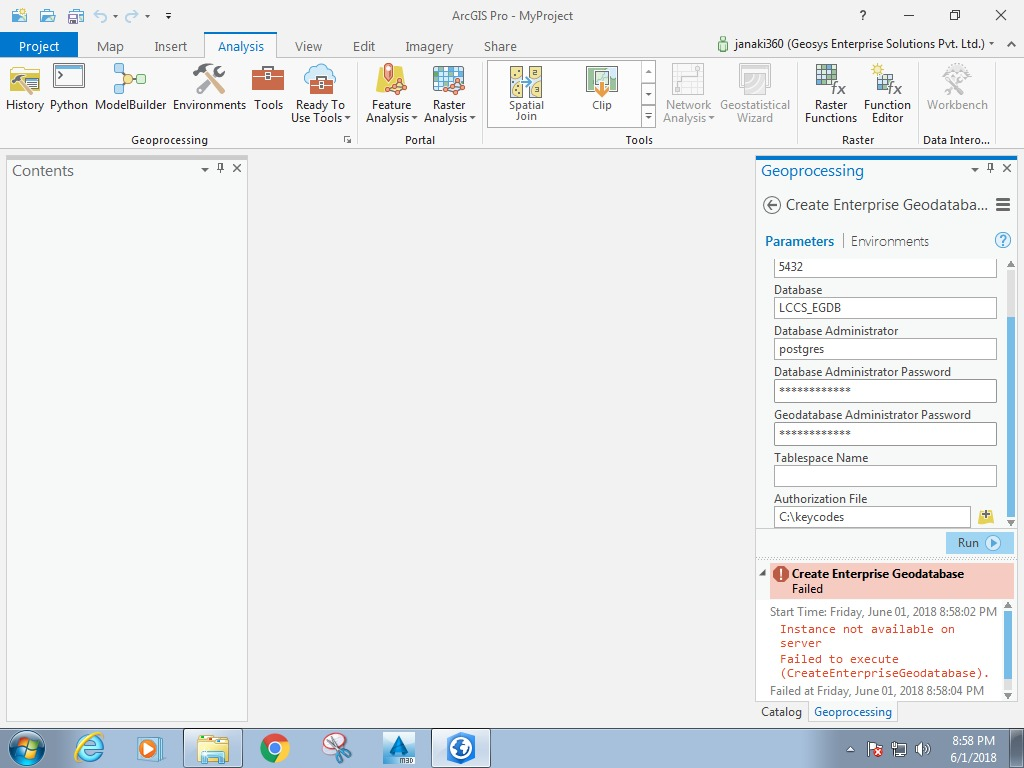Open the Tools toolbox
The width and height of the screenshot is (1024, 768).
268,88
